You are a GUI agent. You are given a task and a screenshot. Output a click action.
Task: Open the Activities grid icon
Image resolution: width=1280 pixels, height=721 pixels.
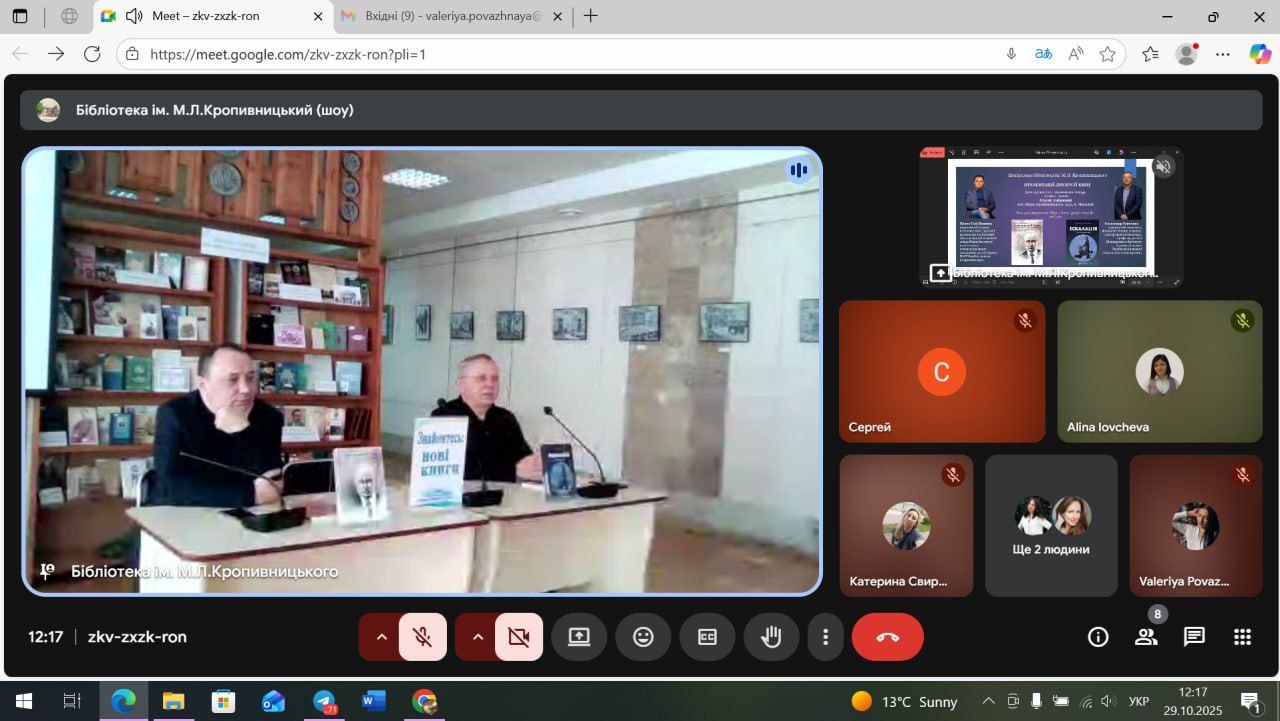coord(1242,637)
